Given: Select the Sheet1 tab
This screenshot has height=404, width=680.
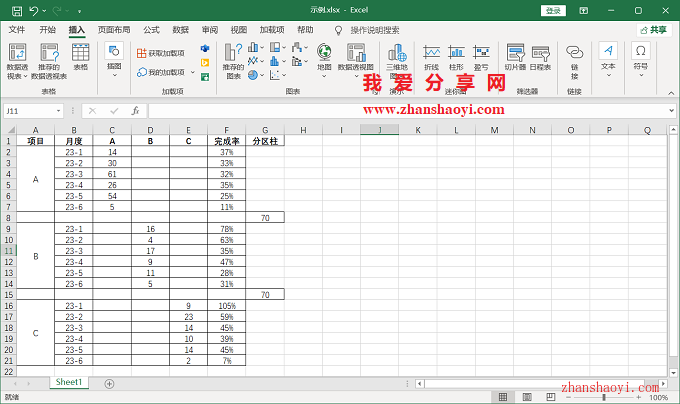Looking at the screenshot, I should (69, 382).
